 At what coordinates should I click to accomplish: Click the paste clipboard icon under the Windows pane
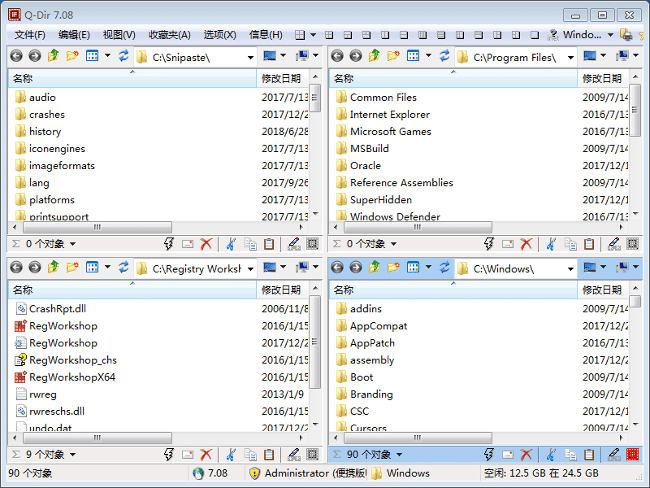coord(590,455)
